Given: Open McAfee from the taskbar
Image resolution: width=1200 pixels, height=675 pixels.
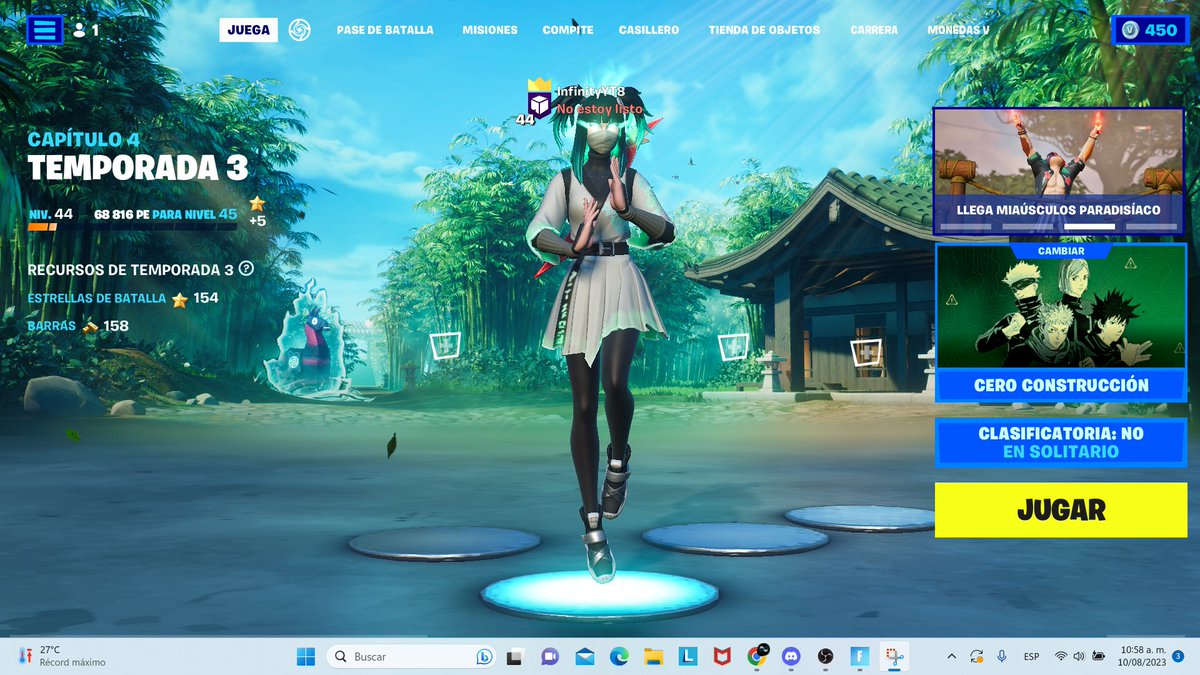Looking at the screenshot, I should (x=722, y=657).
